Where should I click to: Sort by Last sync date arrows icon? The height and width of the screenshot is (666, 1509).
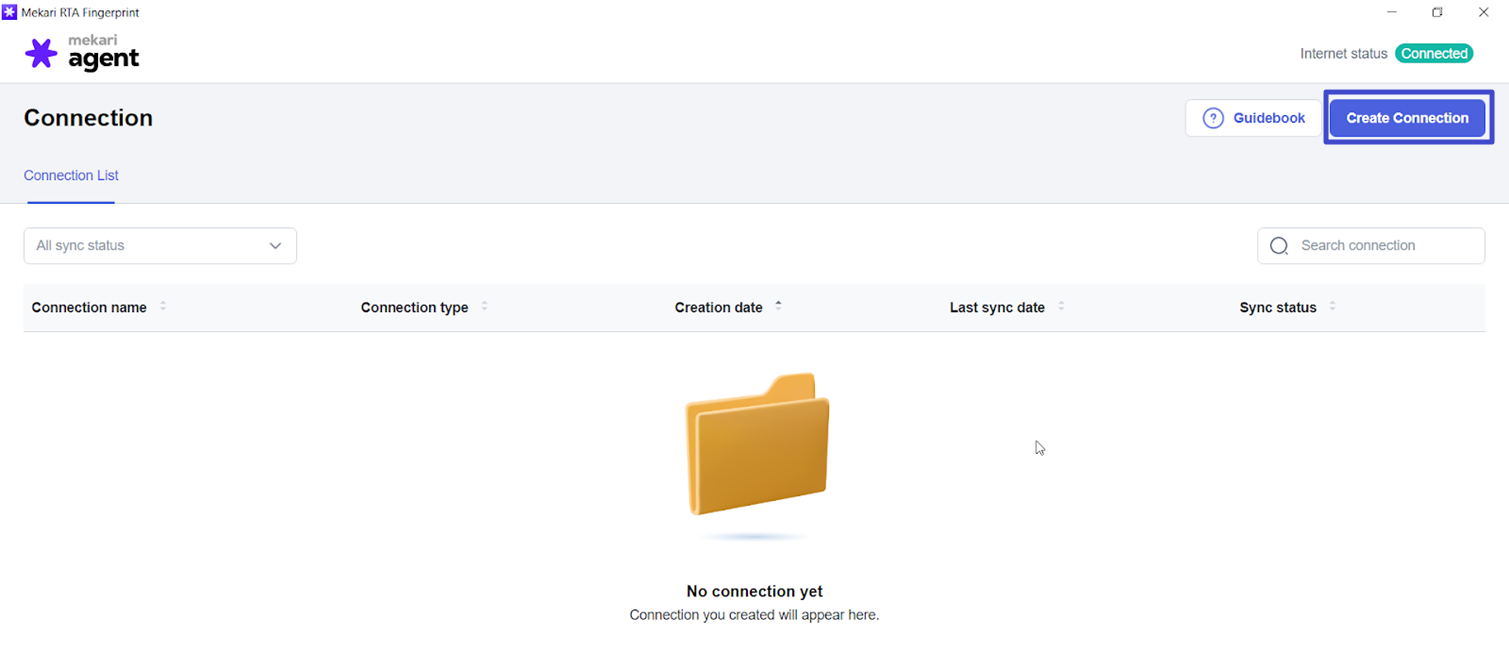point(1061,306)
